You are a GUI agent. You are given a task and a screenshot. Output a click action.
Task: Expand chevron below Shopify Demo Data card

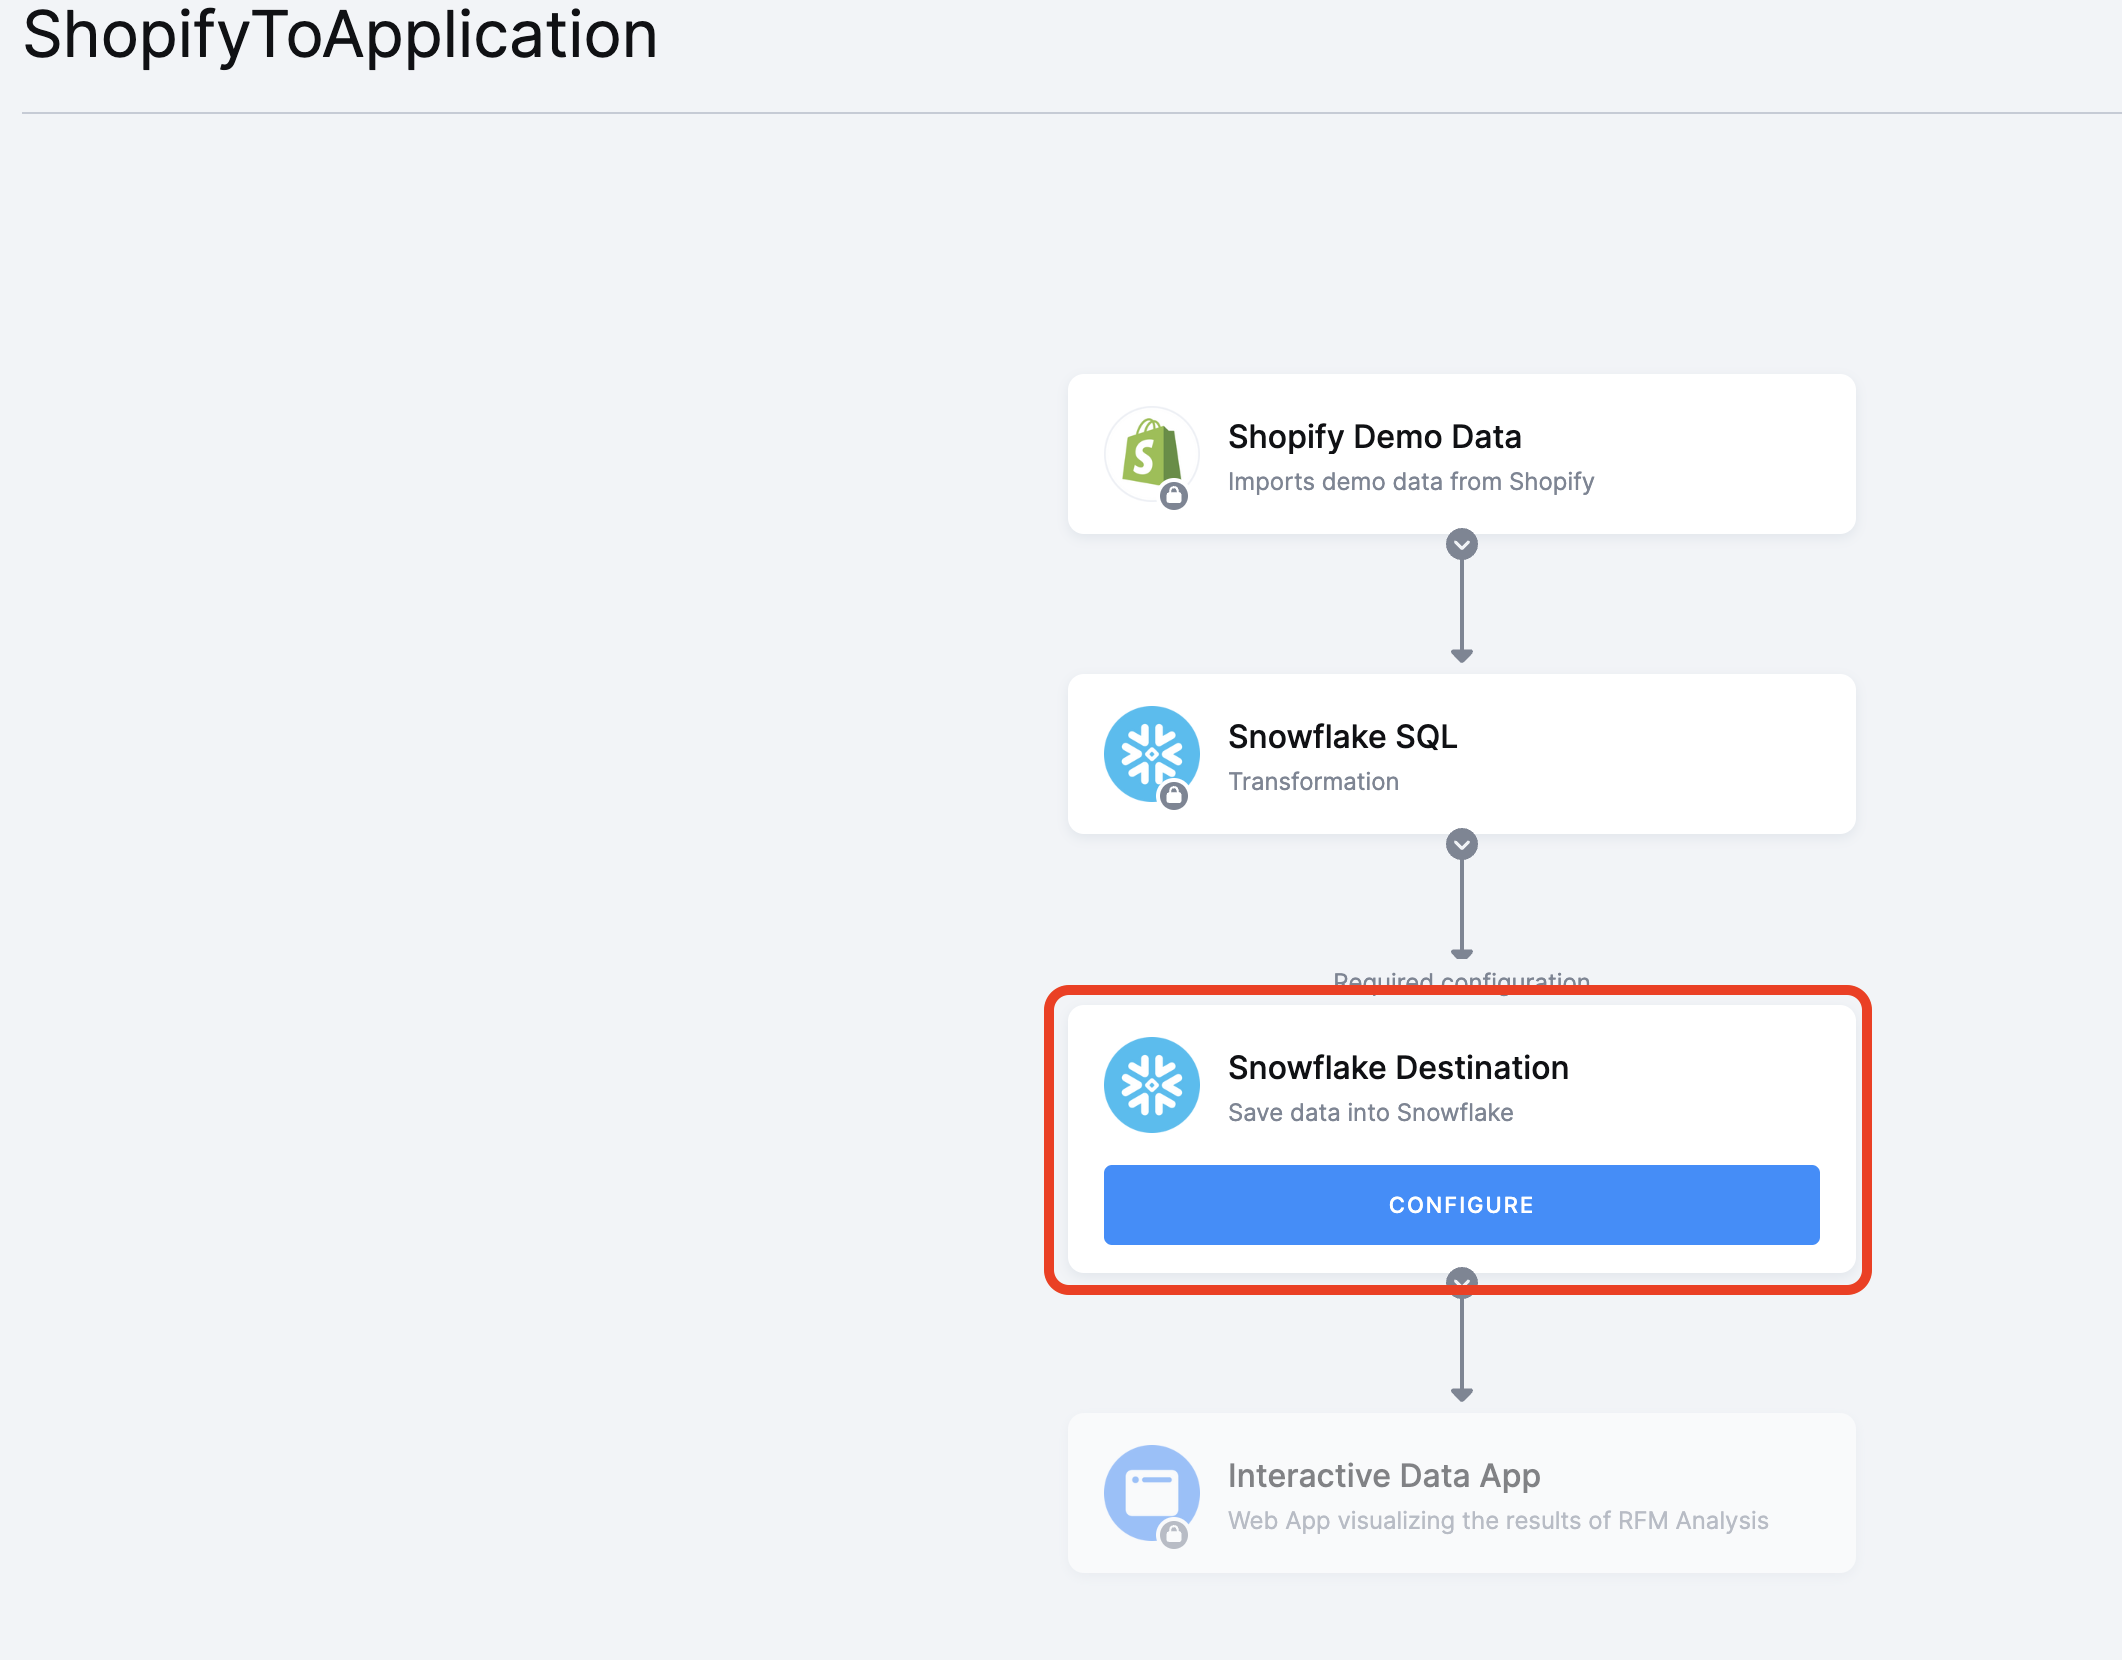point(1462,544)
